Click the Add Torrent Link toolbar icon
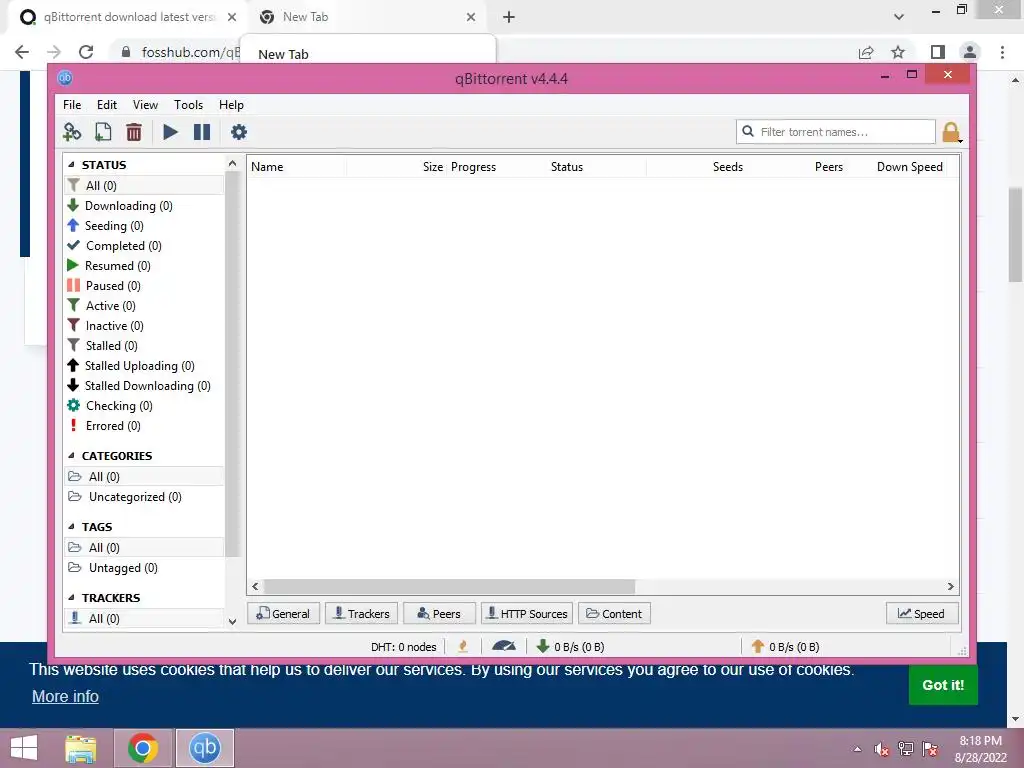1024x768 pixels. point(72,132)
